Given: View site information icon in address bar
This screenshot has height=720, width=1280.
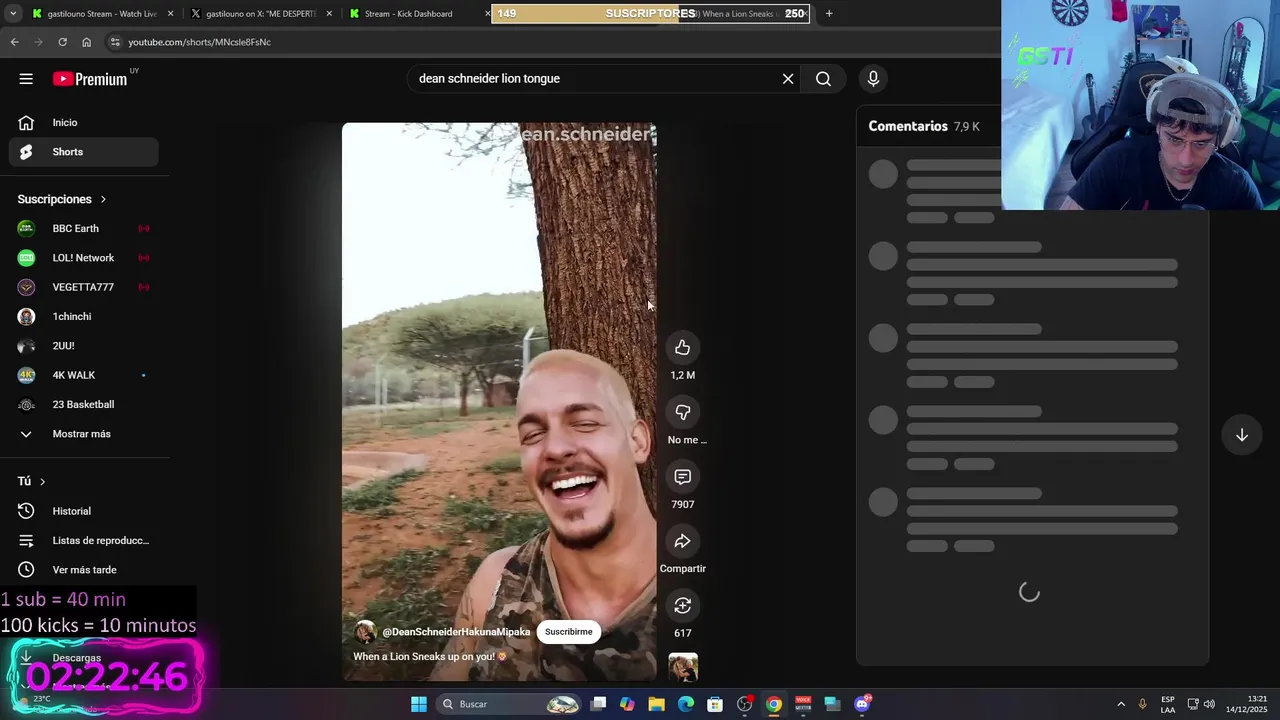Looking at the screenshot, I should pyautogui.click(x=115, y=42).
